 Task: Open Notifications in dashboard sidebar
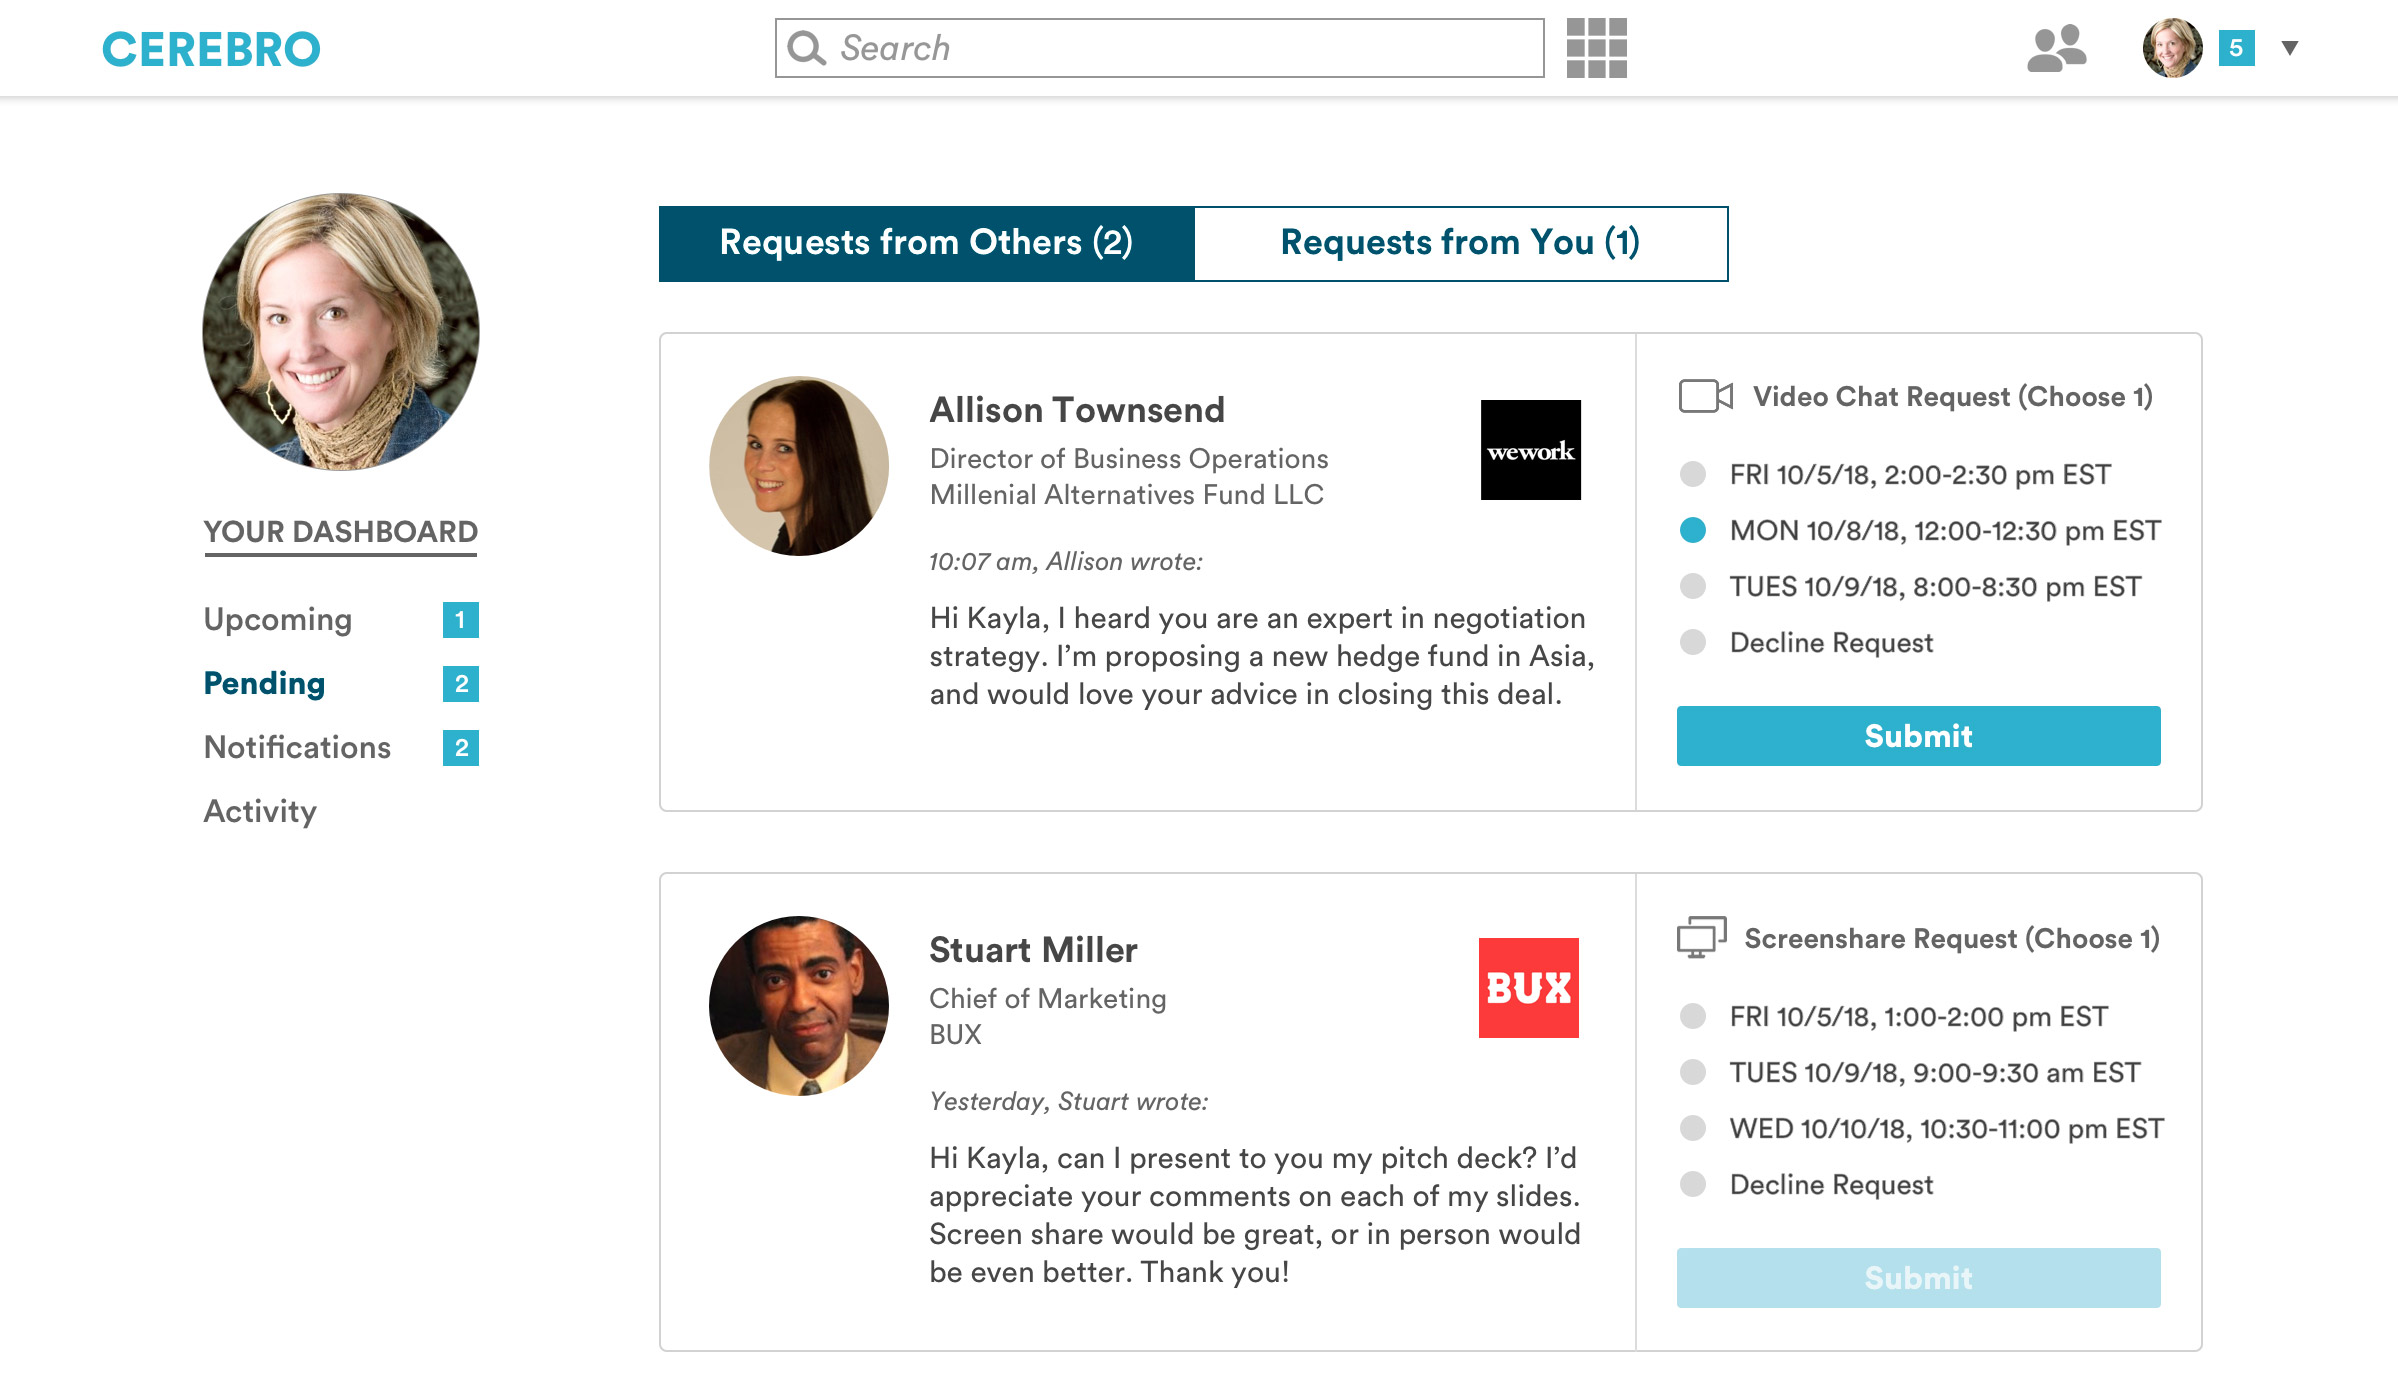(x=297, y=748)
